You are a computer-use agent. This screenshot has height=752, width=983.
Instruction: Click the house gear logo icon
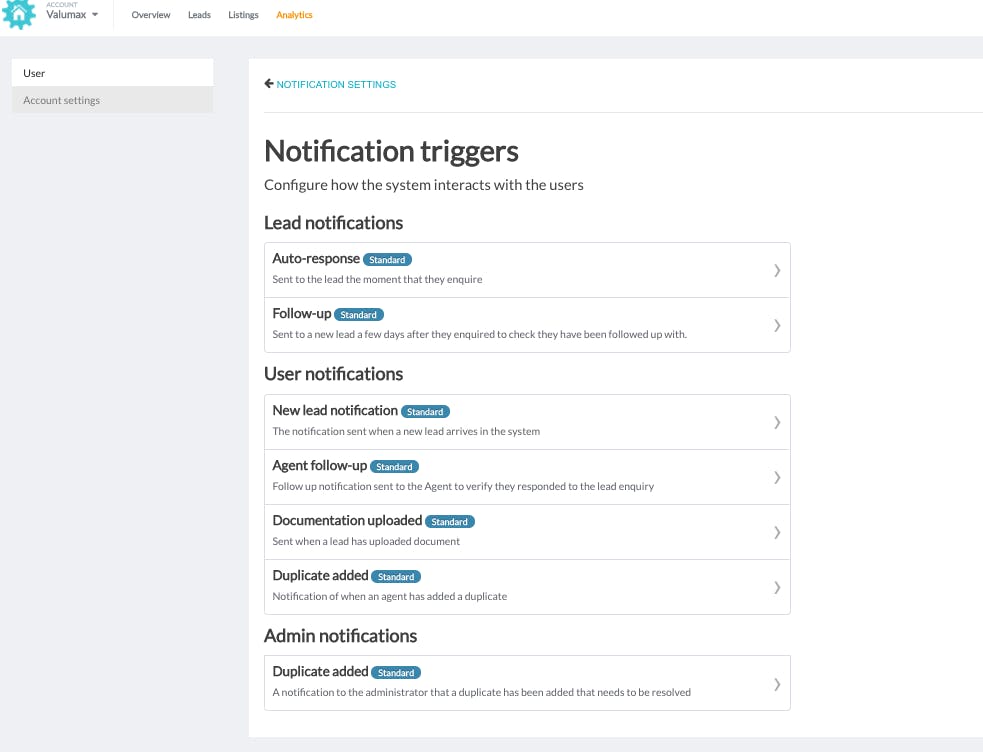pyautogui.click(x=19, y=14)
